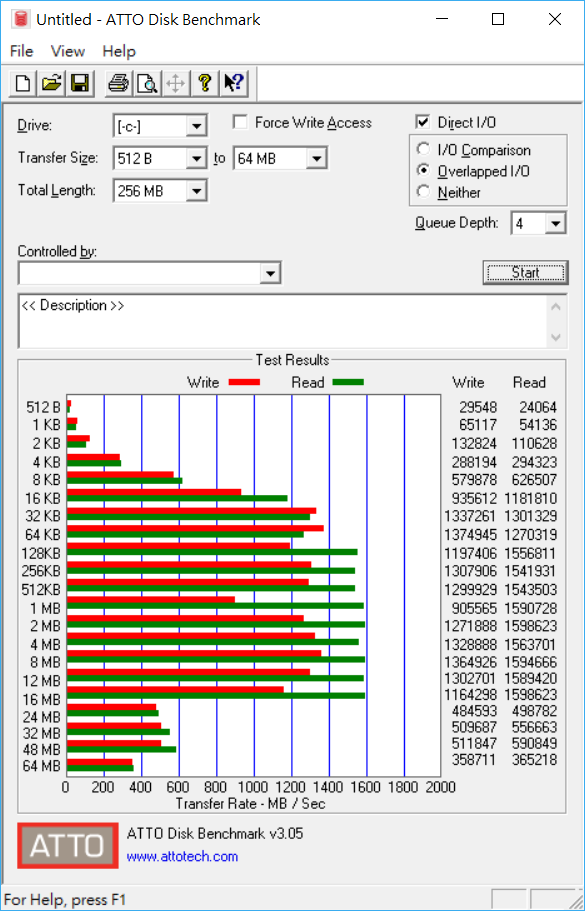This screenshot has width=585, height=911.
Task: Select the Overlapped I/O radio option
Action: click(424, 171)
